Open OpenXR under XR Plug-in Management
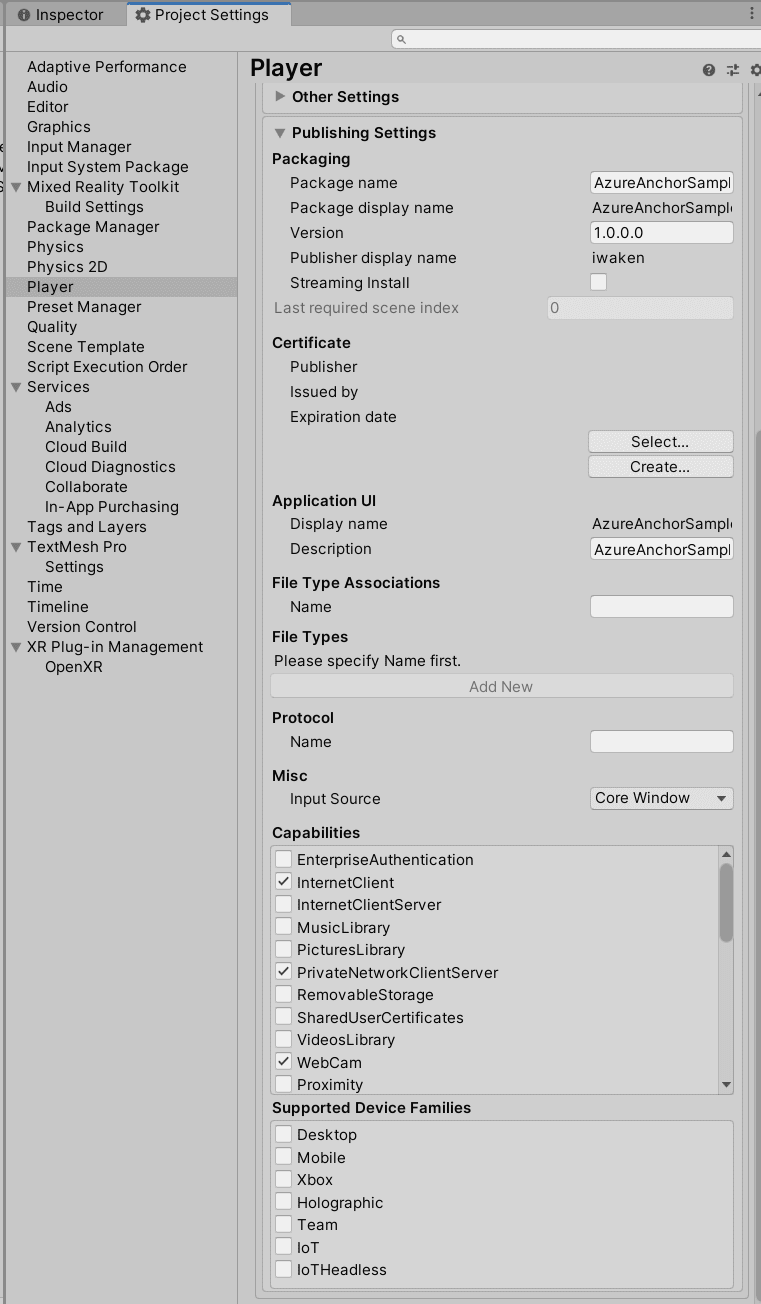761x1304 pixels. (x=74, y=667)
